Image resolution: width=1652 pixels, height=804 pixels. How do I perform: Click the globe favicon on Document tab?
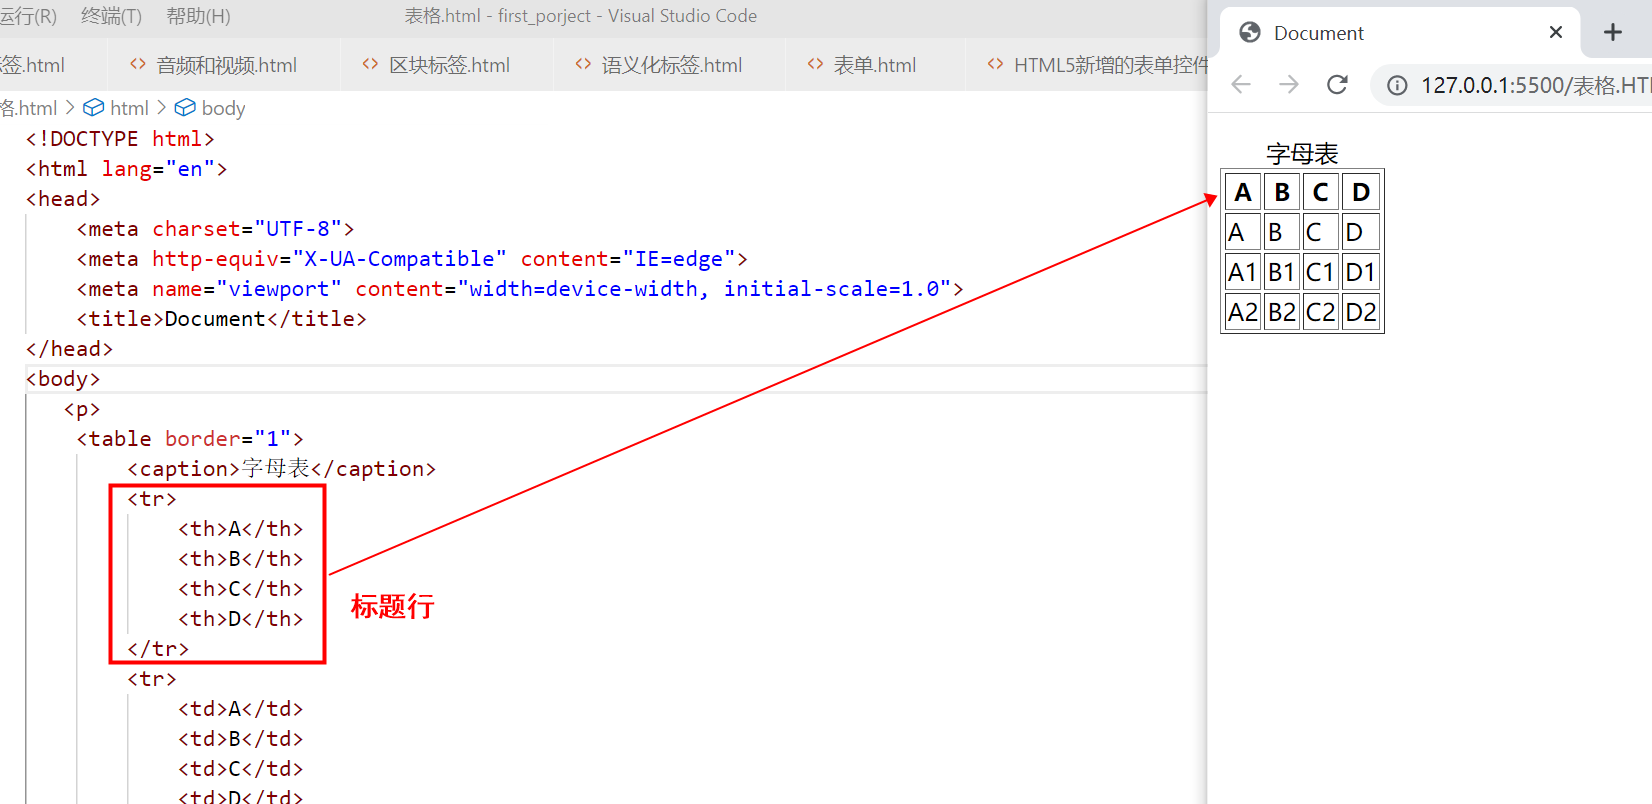tap(1249, 33)
